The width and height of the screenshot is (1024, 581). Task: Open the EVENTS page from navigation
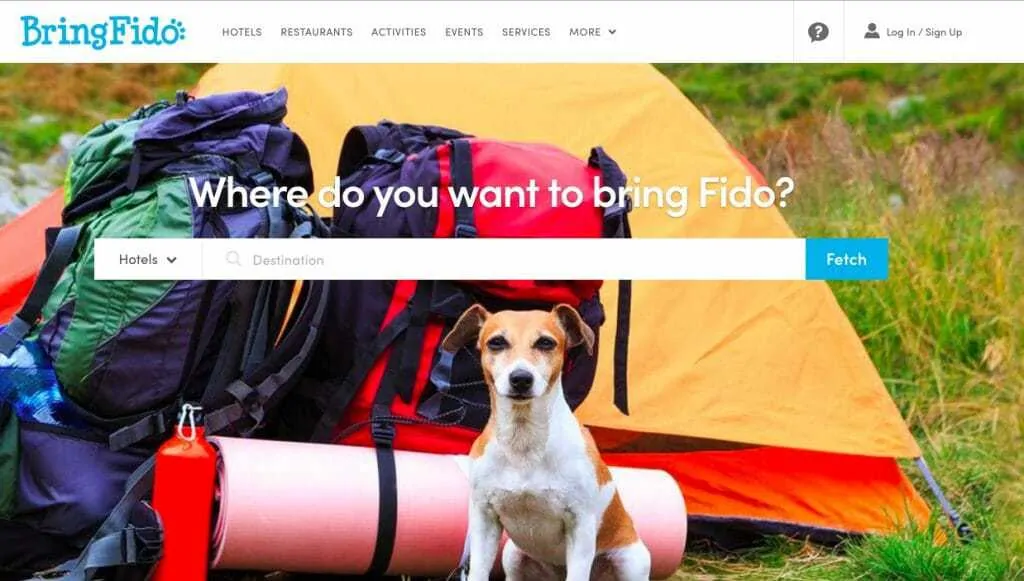coord(464,31)
